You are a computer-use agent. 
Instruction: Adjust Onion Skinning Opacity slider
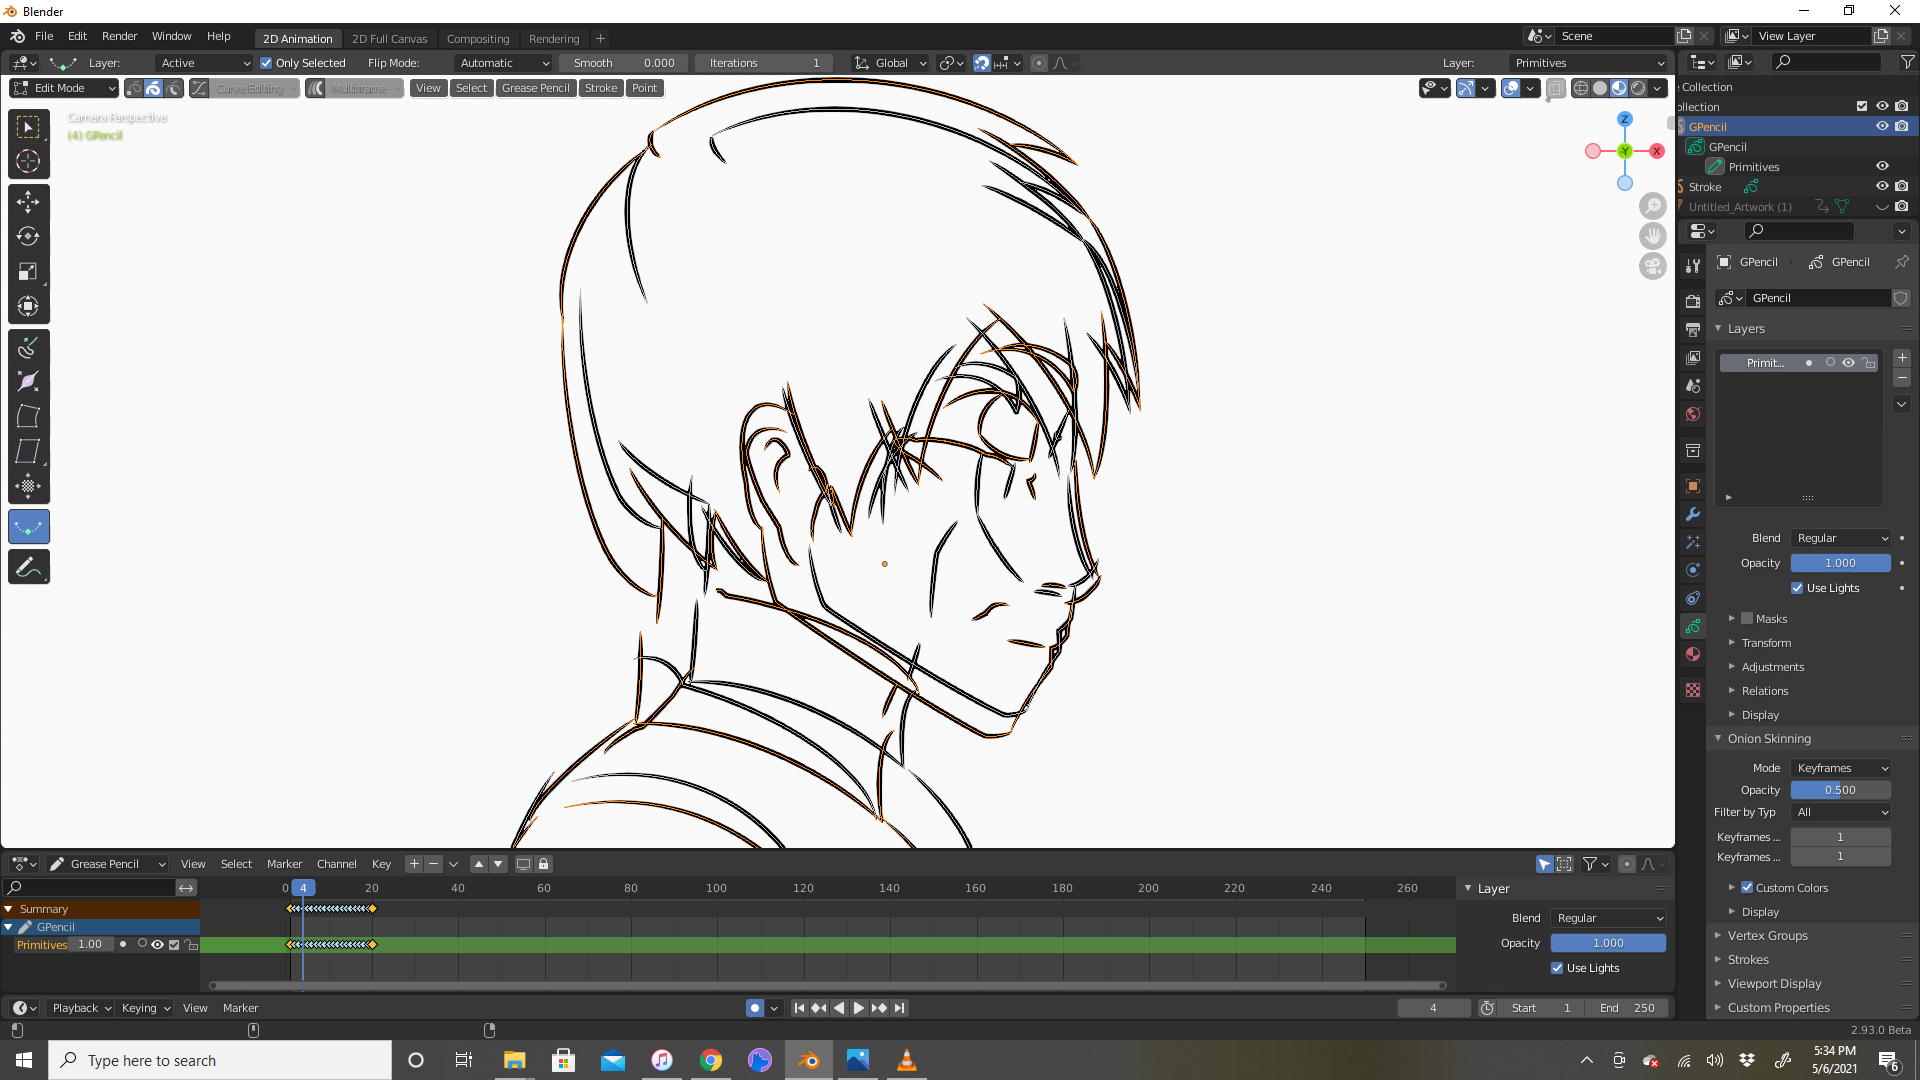[x=1840, y=790]
